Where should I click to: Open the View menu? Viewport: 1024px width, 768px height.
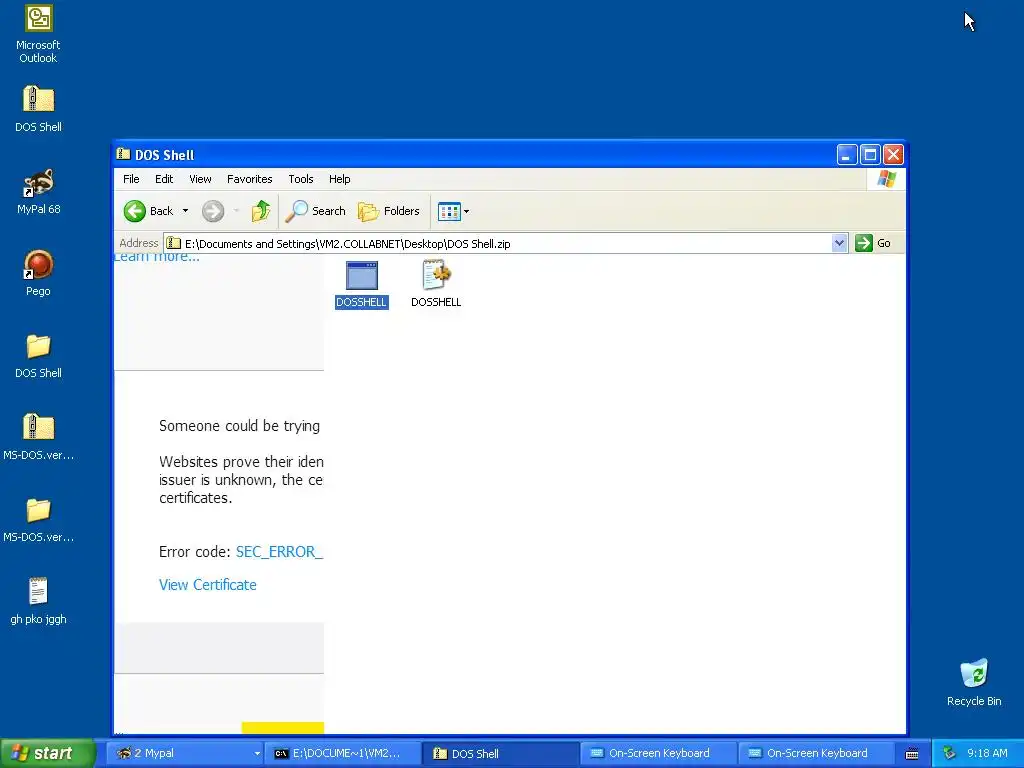point(200,179)
